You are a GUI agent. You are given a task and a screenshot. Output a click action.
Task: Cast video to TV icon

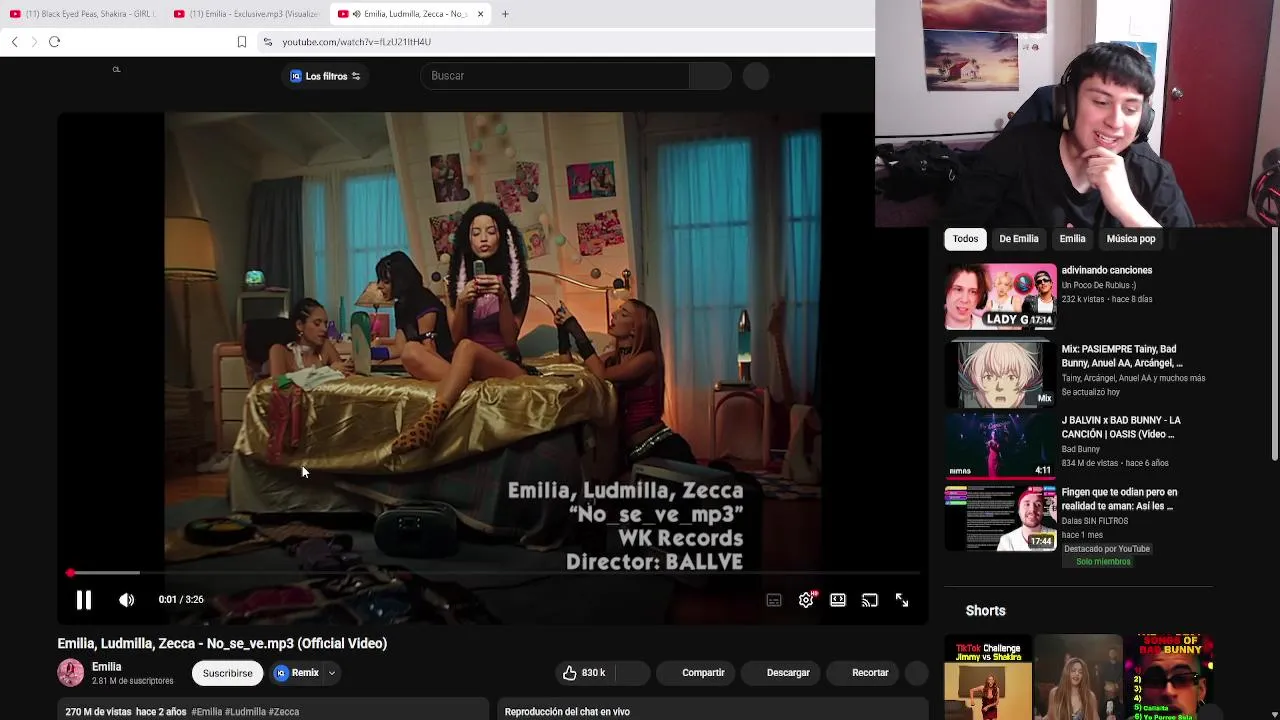click(870, 600)
